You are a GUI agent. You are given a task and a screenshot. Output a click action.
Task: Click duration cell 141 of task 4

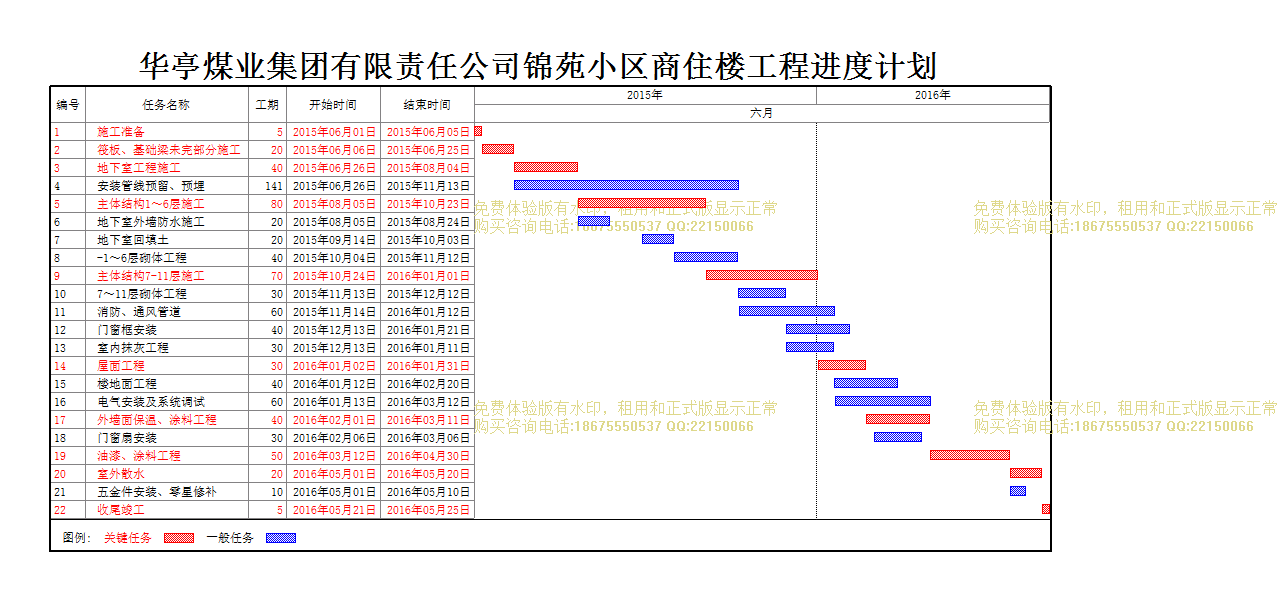(x=267, y=185)
